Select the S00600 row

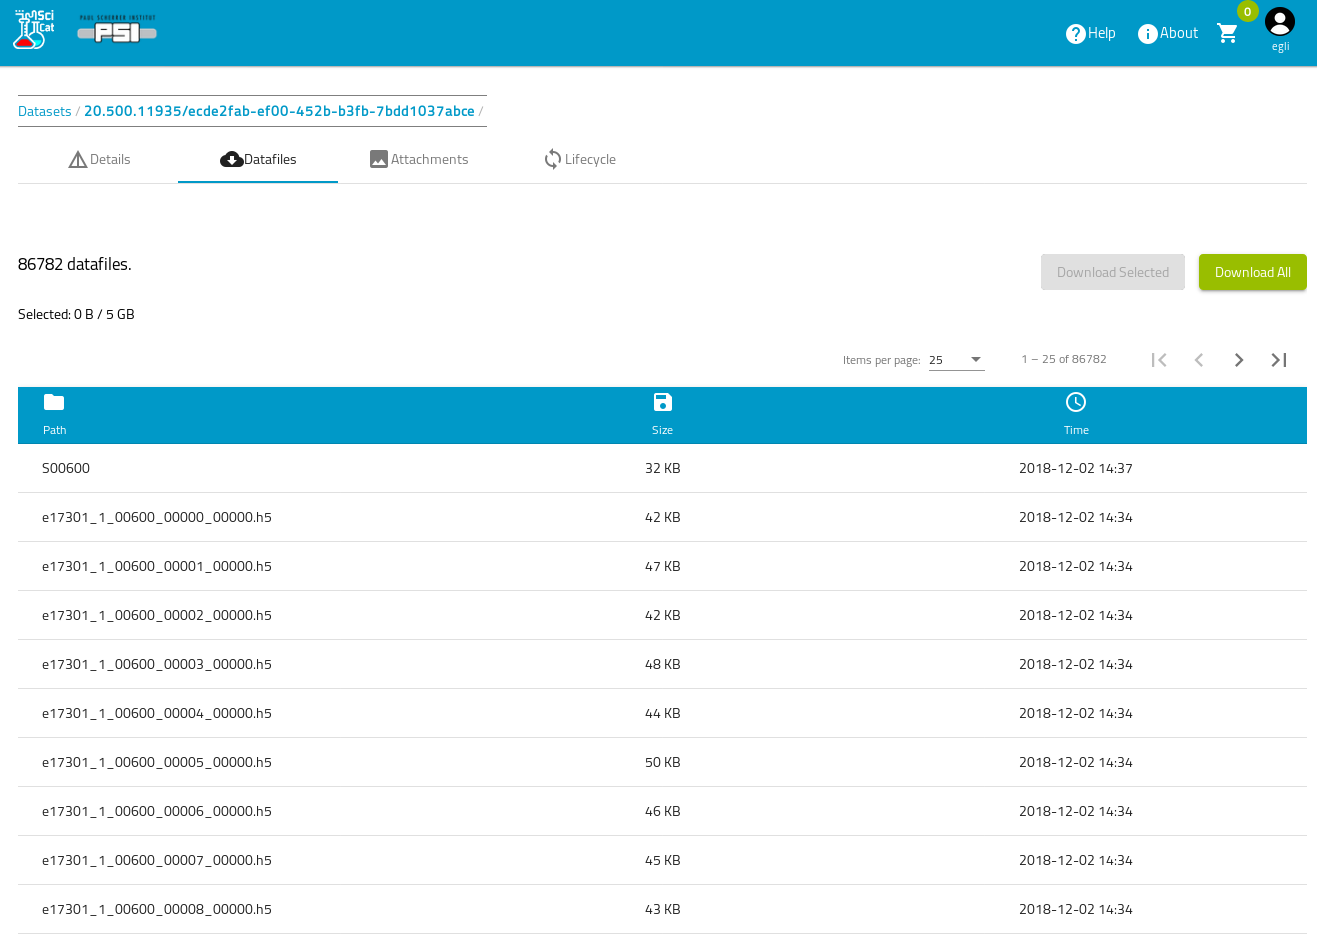tap(66, 468)
